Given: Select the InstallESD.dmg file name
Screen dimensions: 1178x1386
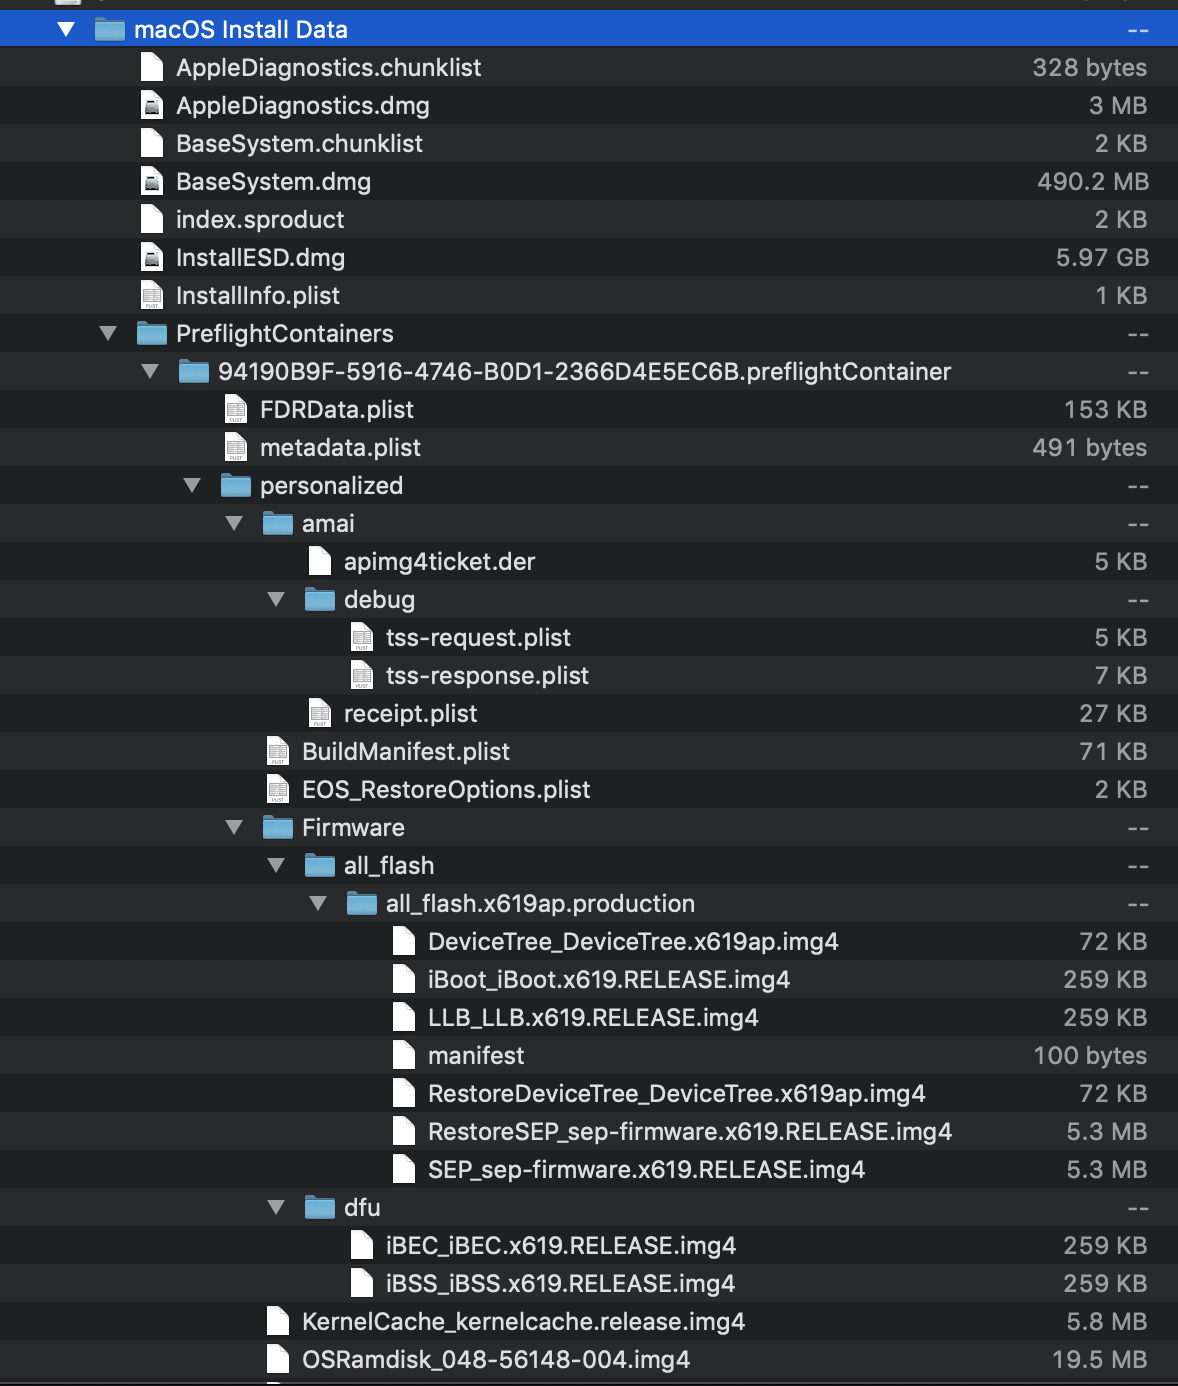Looking at the screenshot, I should [260, 258].
